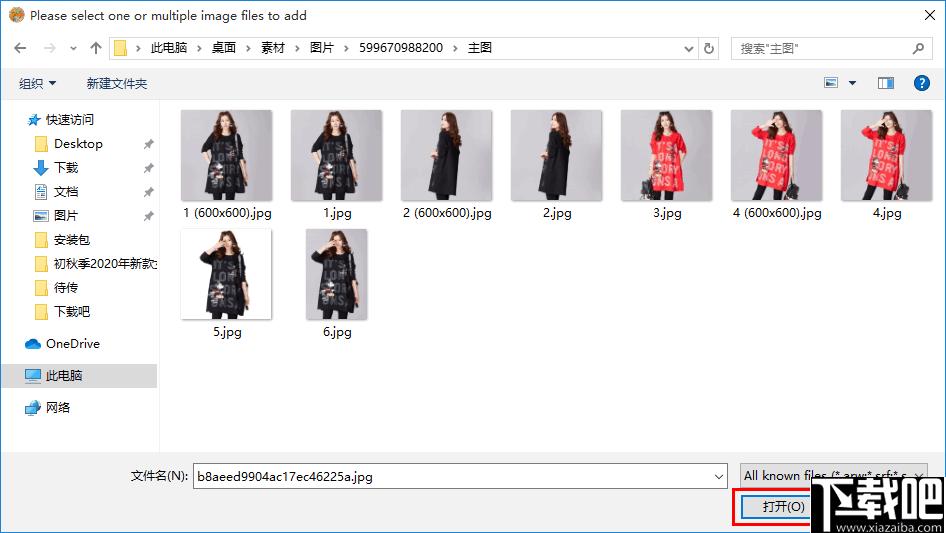Open recent locations dropdown arrow

click(73, 48)
